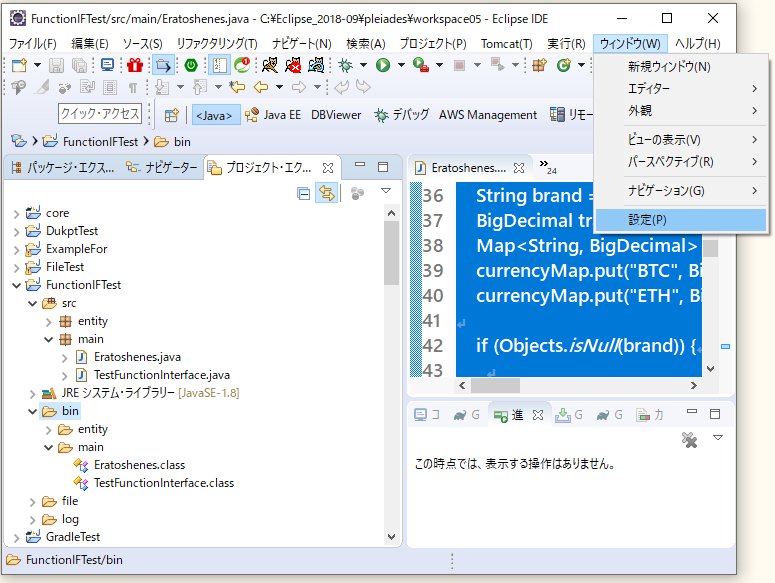775x583 pixels.
Task: Select TestFunctionInterface.java in the tree
Action: coord(162,375)
